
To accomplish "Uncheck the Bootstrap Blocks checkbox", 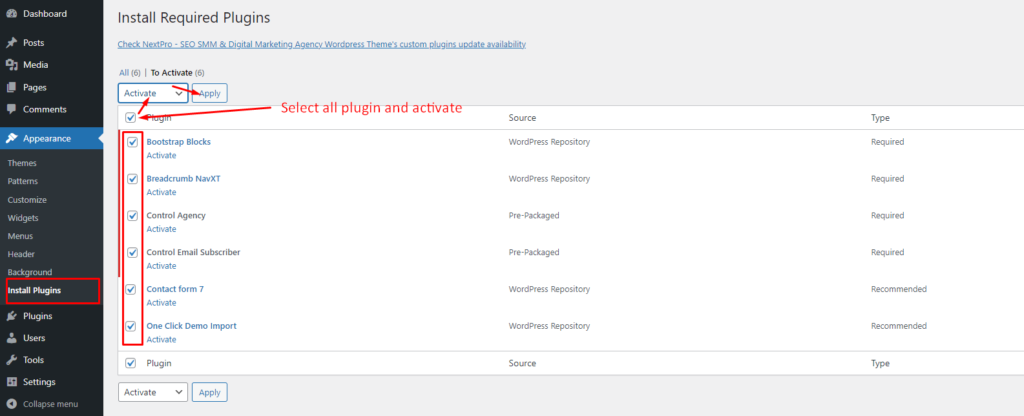I will tap(133, 142).
